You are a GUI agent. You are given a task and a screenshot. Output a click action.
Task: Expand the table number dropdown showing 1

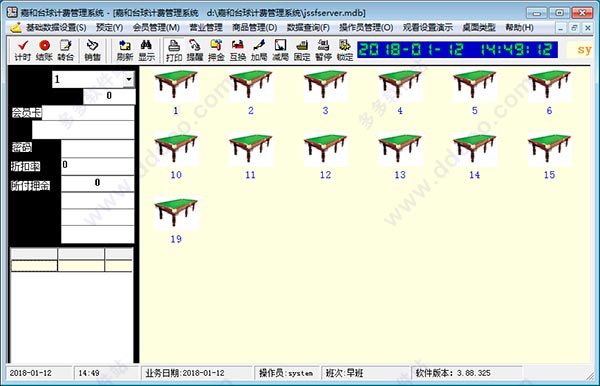pos(129,79)
